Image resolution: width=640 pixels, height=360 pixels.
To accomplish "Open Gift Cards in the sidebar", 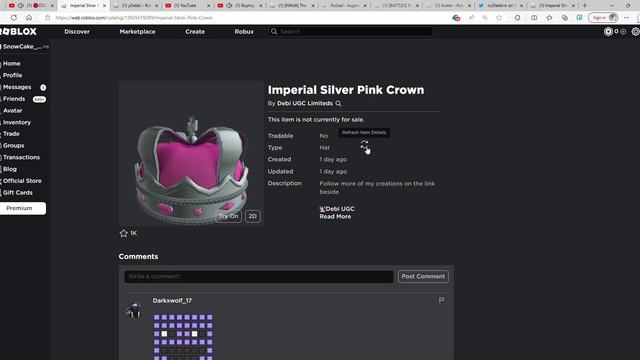I will click(x=18, y=193).
